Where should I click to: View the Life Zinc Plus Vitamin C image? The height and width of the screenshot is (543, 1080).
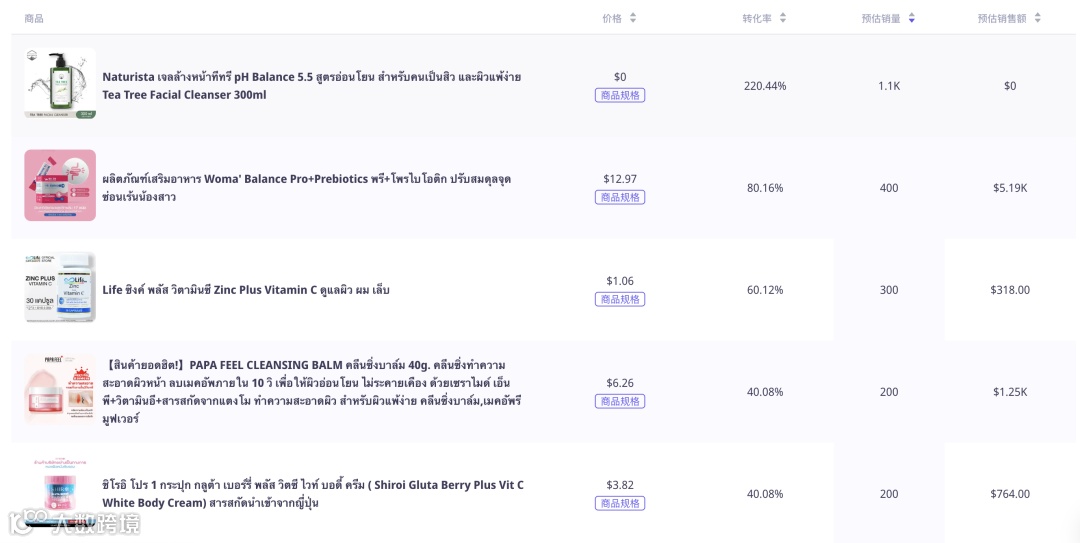(60, 288)
